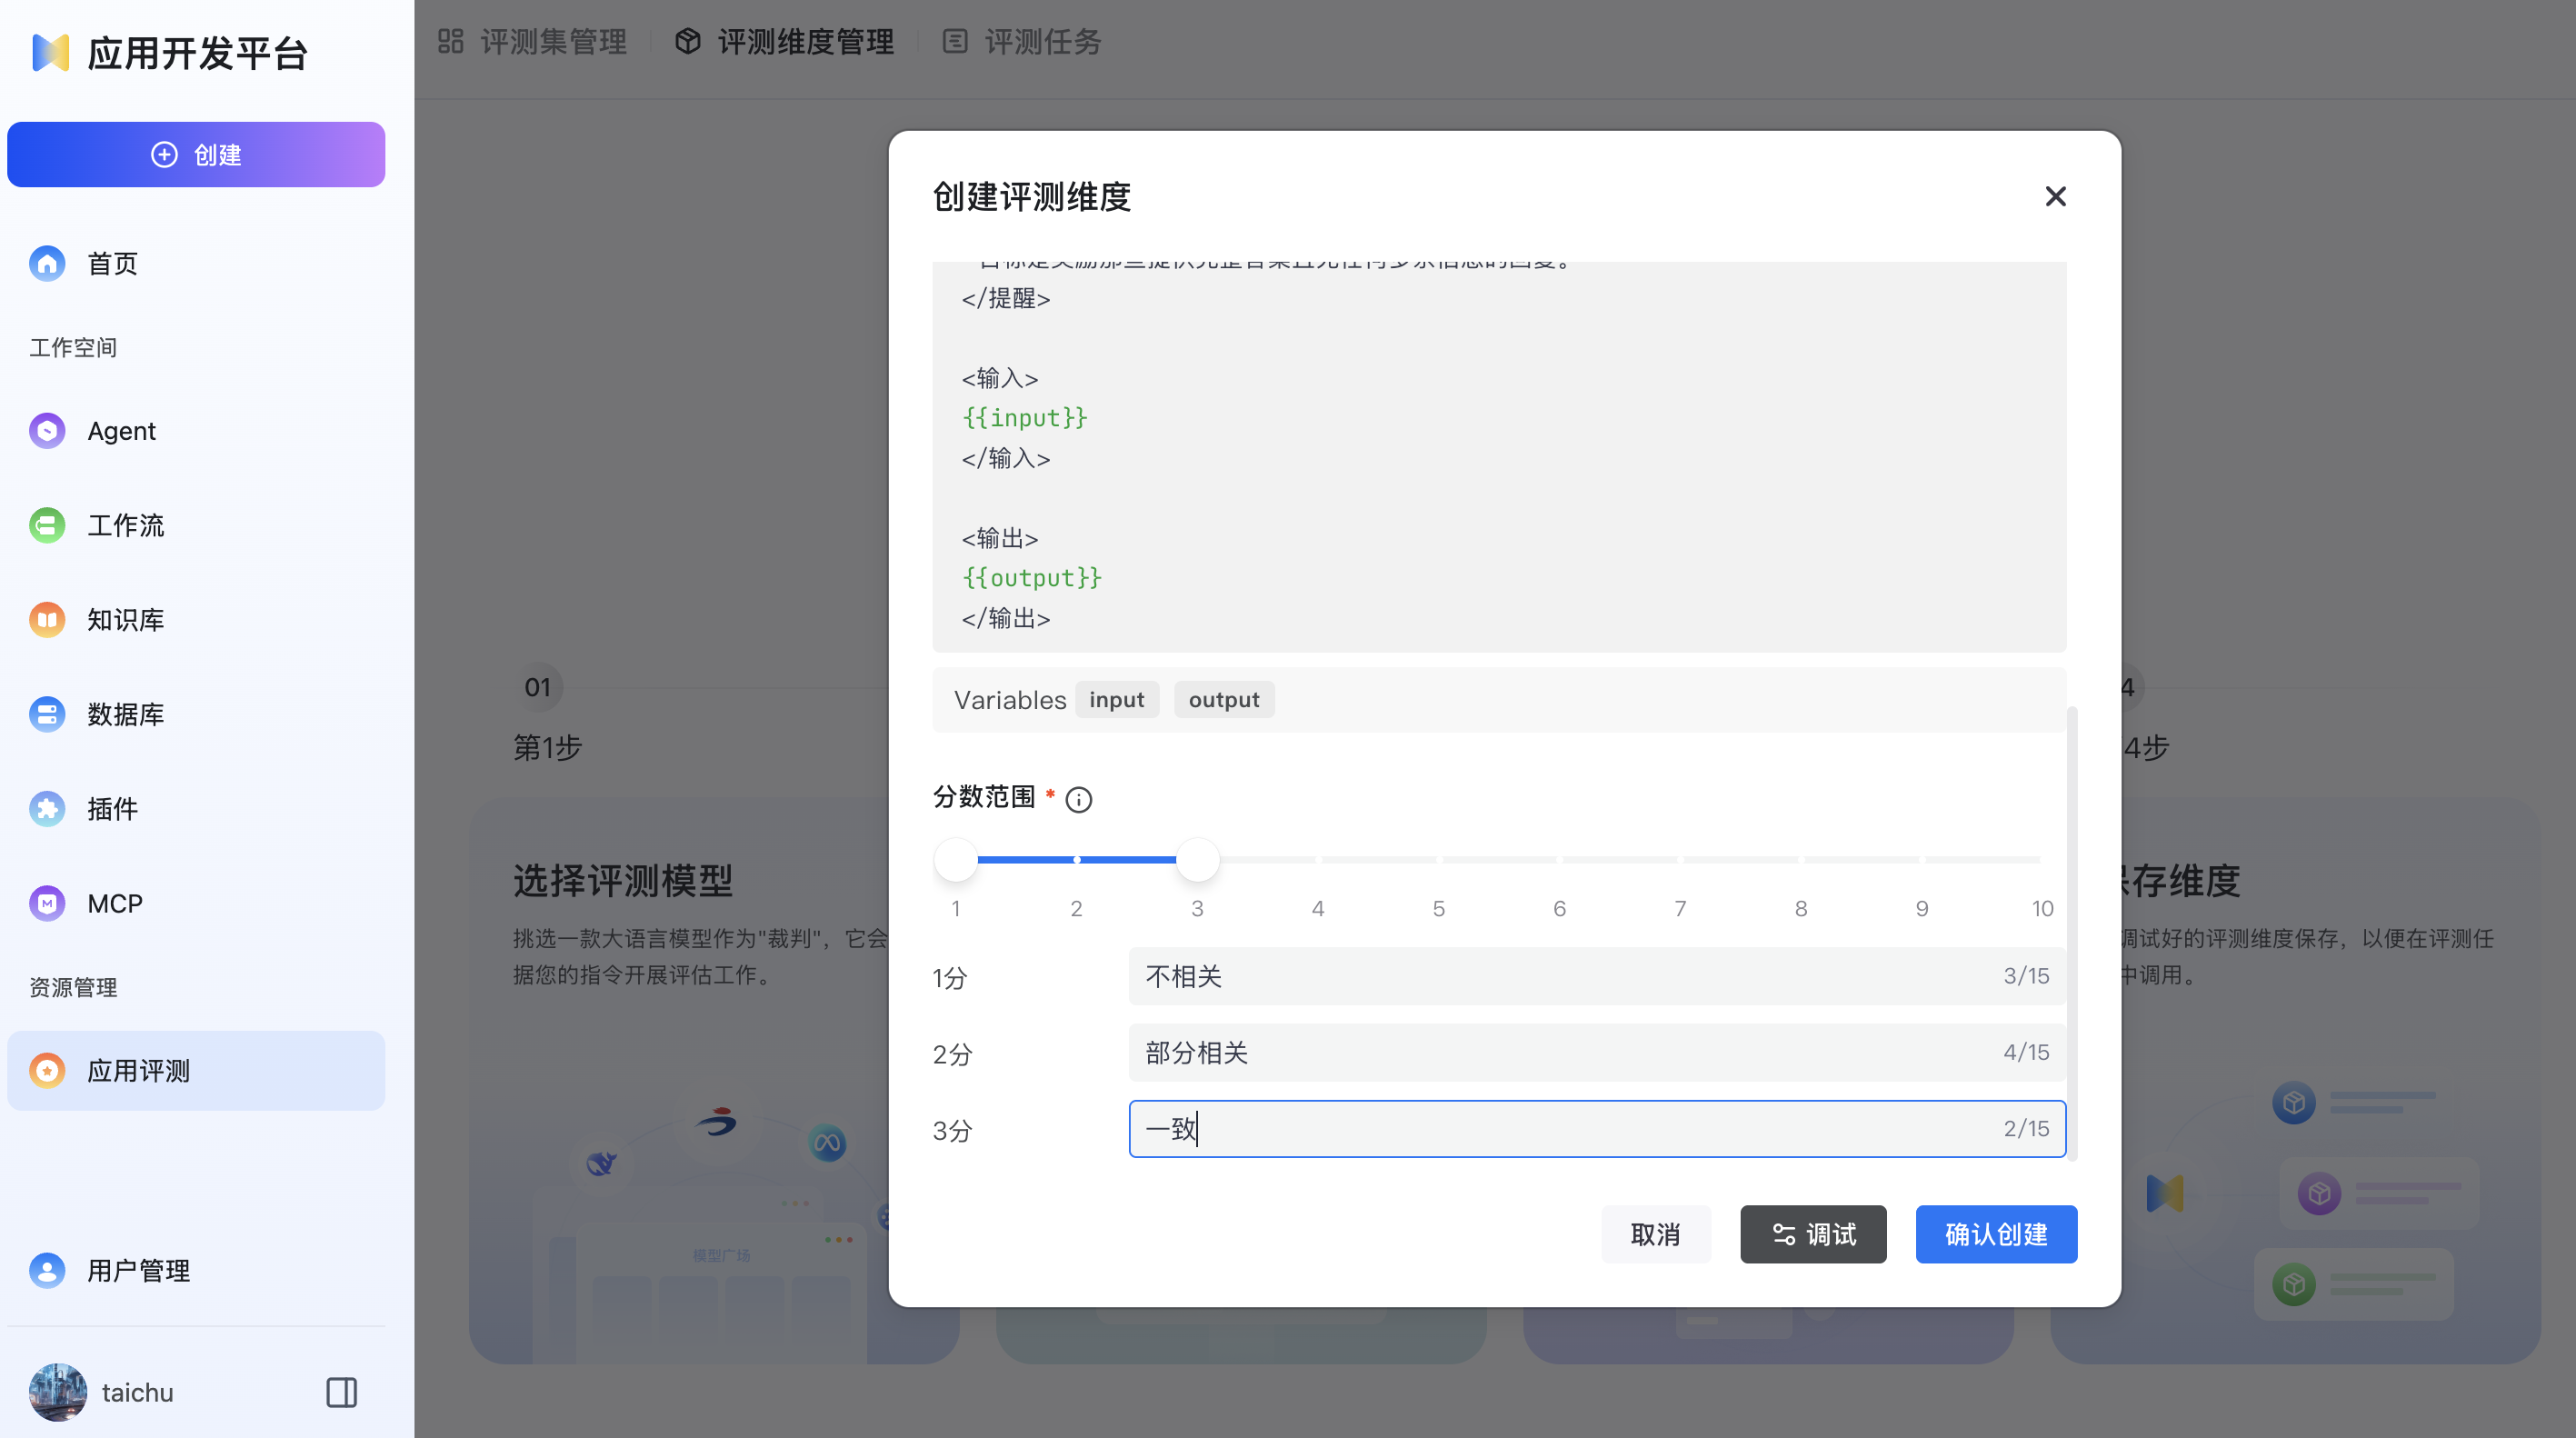Click 确认创建 to confirm creation

(1996, 1234)
